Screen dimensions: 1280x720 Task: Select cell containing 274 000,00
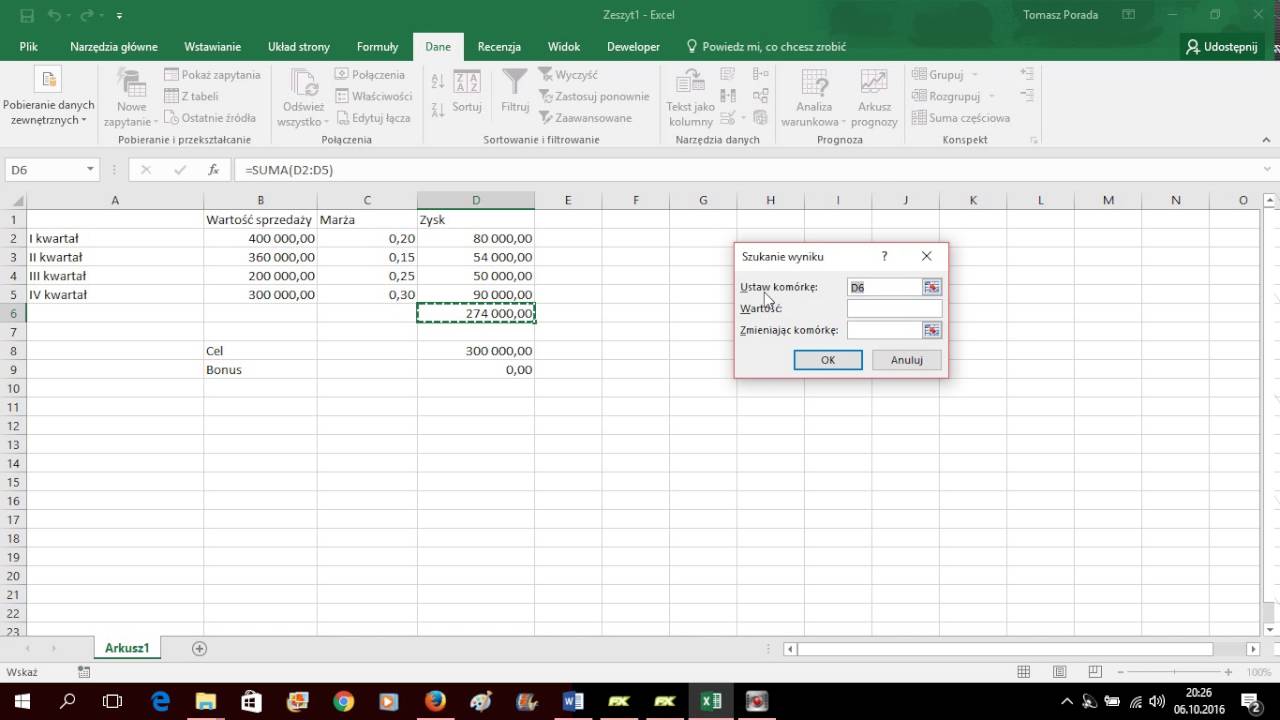click(476, 313)
